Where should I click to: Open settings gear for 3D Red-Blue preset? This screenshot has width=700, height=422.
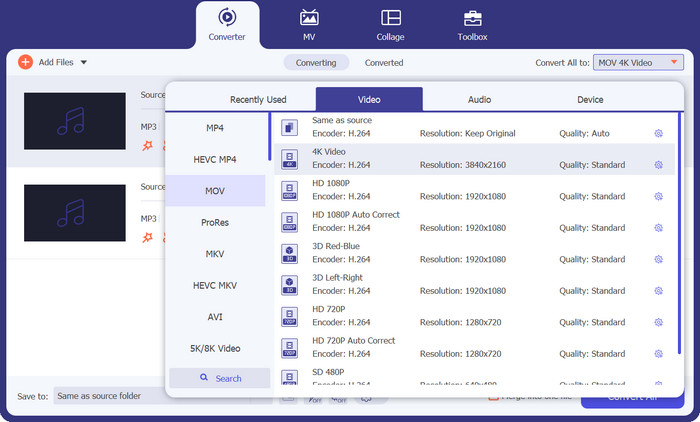658,259
